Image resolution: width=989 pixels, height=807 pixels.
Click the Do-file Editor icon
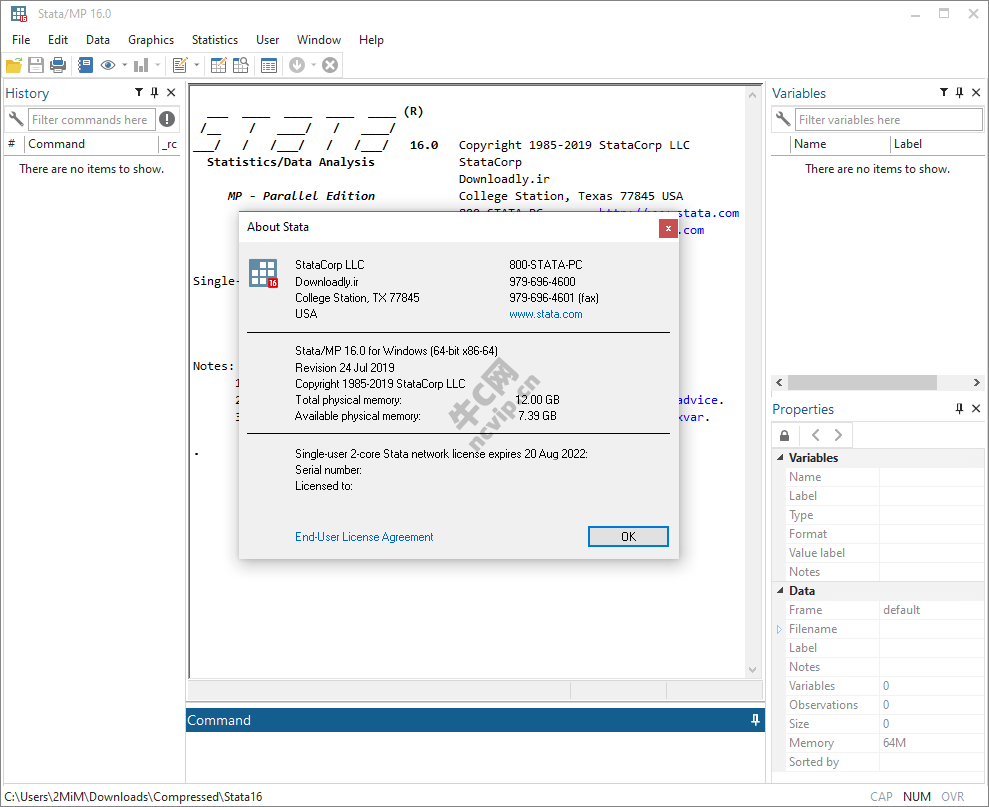(x=180, y=65)
